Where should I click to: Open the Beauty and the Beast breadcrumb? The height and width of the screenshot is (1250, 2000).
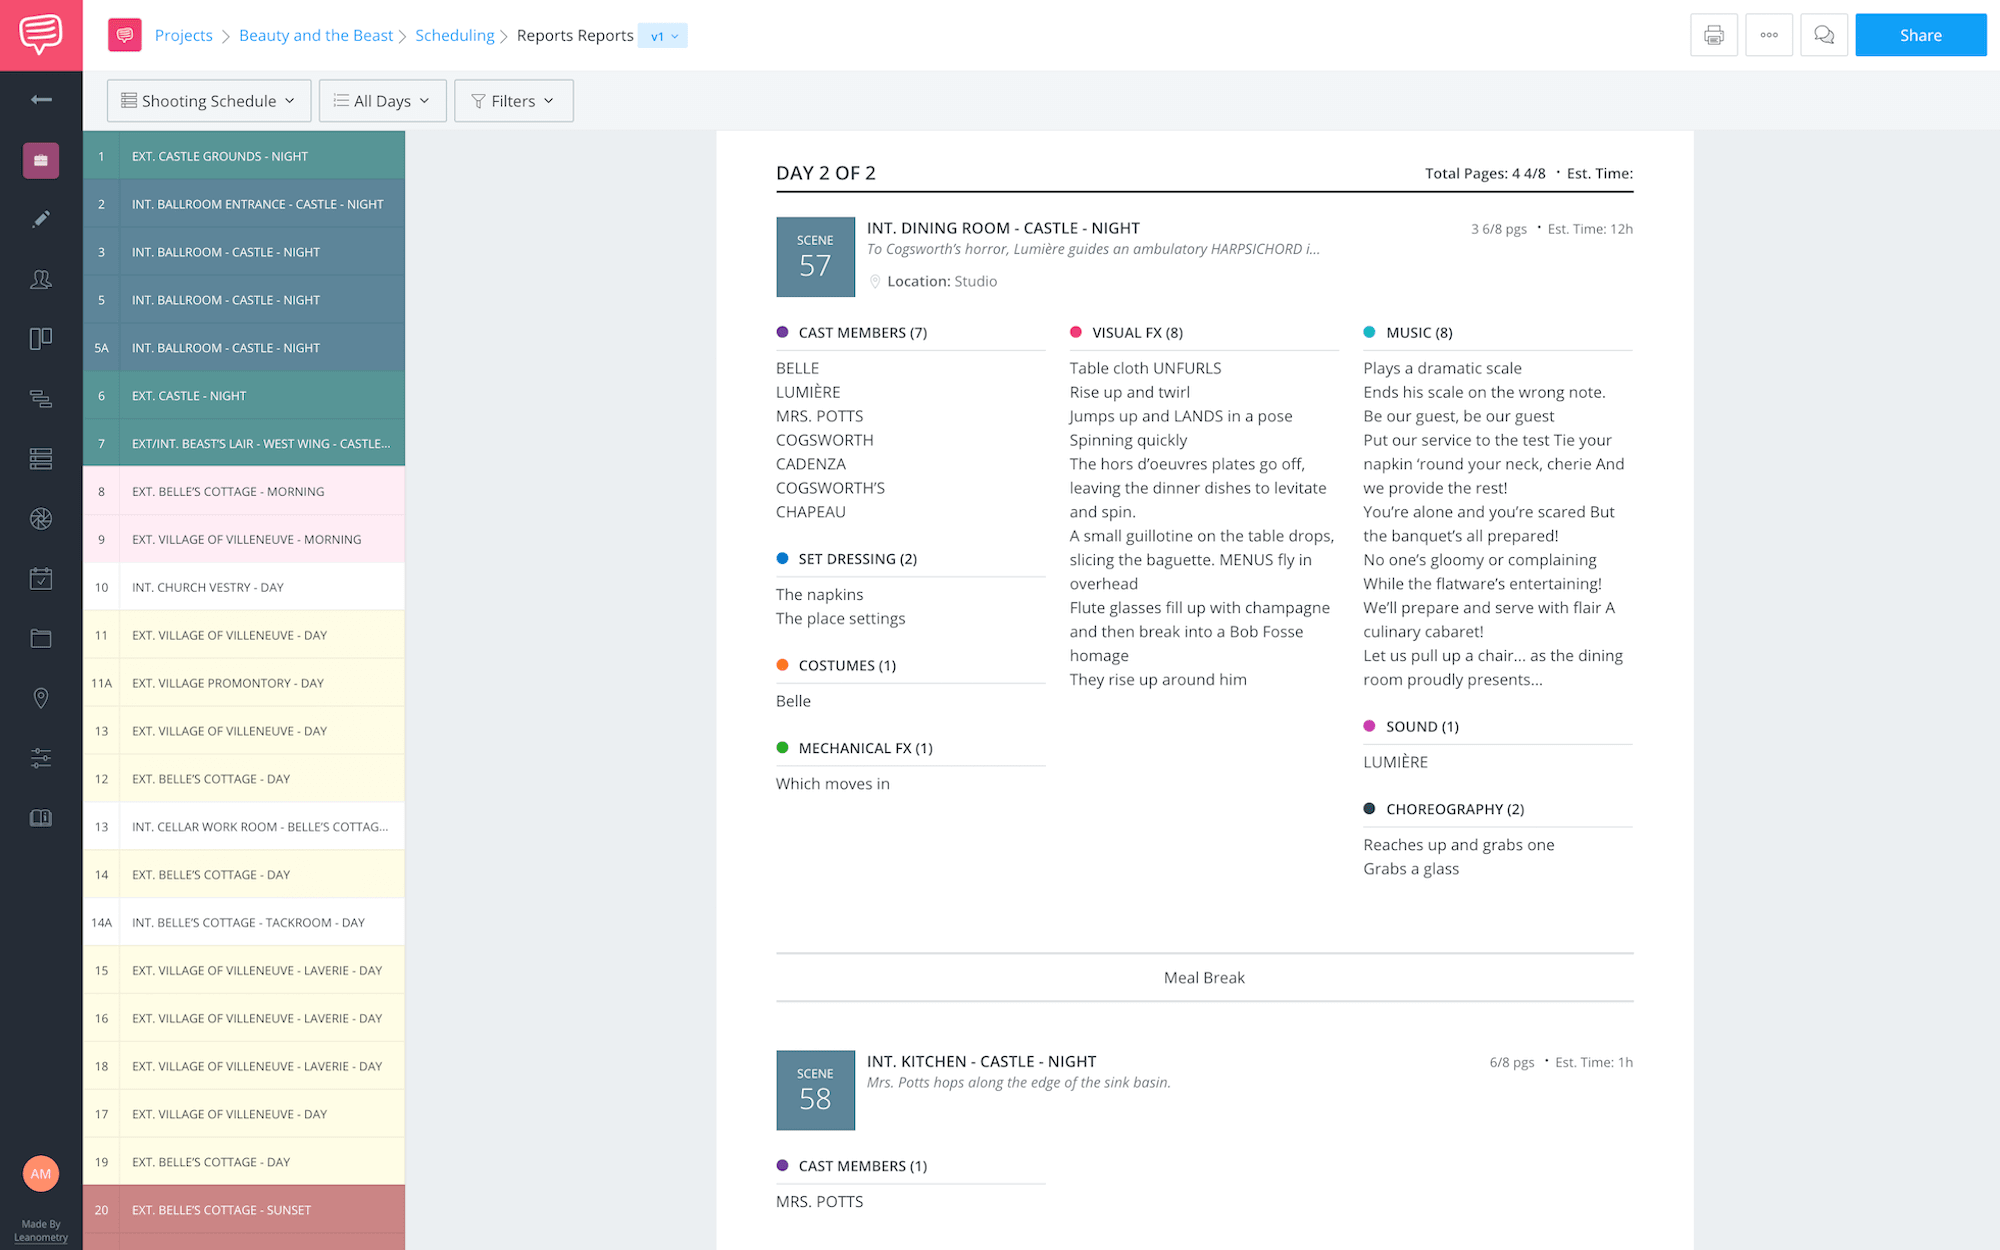316,35
